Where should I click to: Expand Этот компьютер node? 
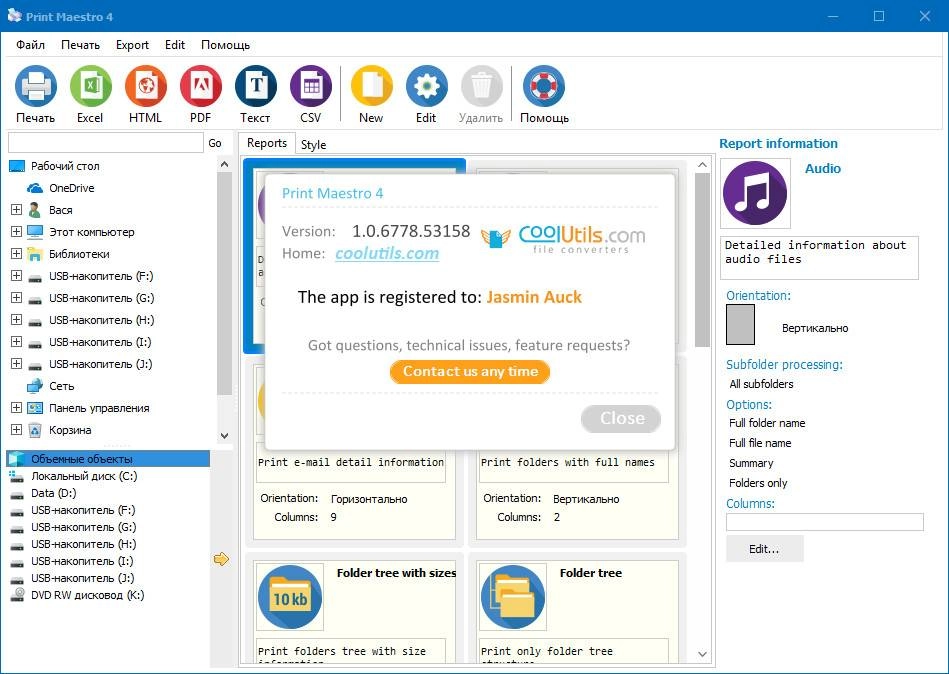pos(16,232)
